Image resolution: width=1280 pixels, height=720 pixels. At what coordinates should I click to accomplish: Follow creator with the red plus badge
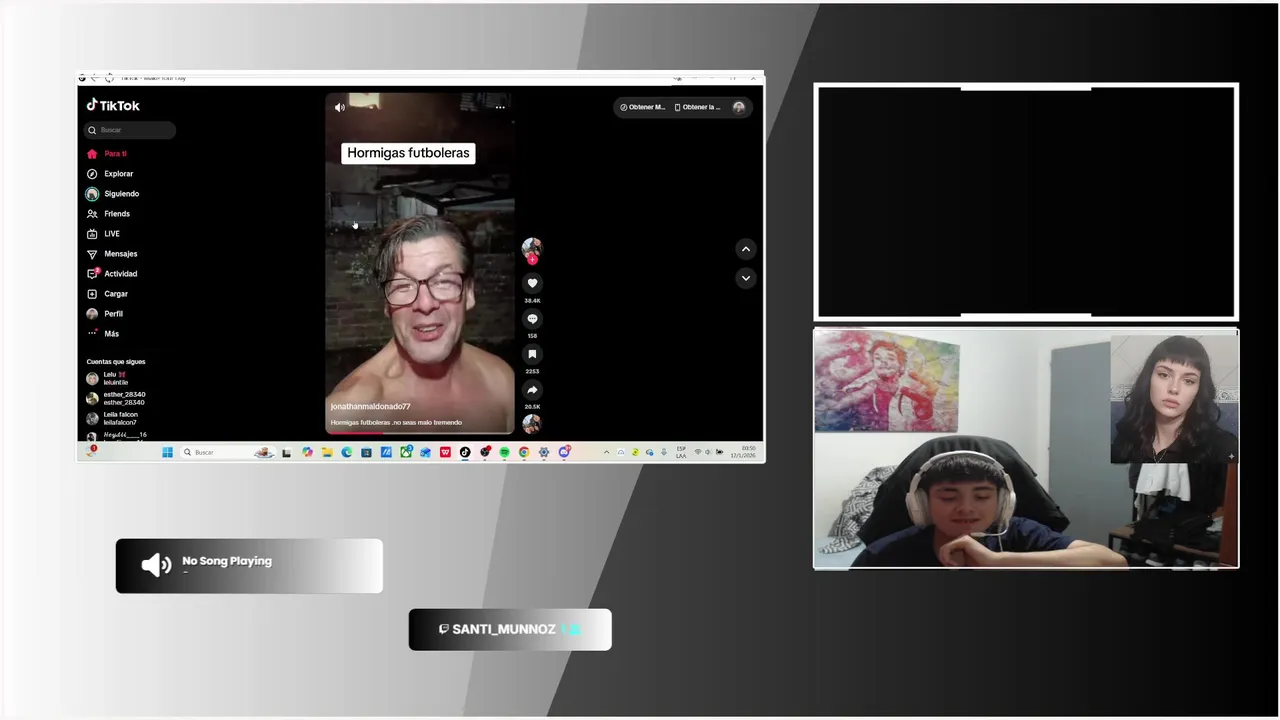point(532,259)
